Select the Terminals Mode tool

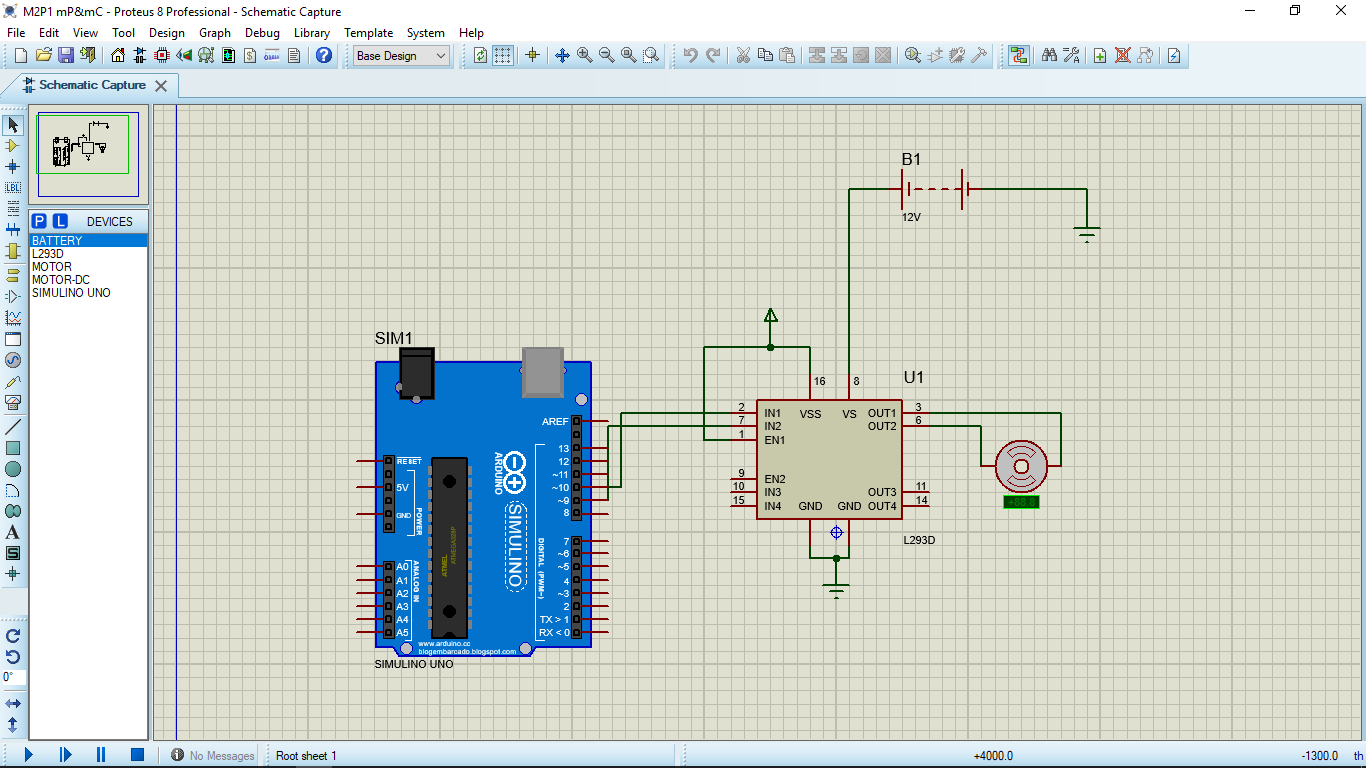click(x=13, y=274)
